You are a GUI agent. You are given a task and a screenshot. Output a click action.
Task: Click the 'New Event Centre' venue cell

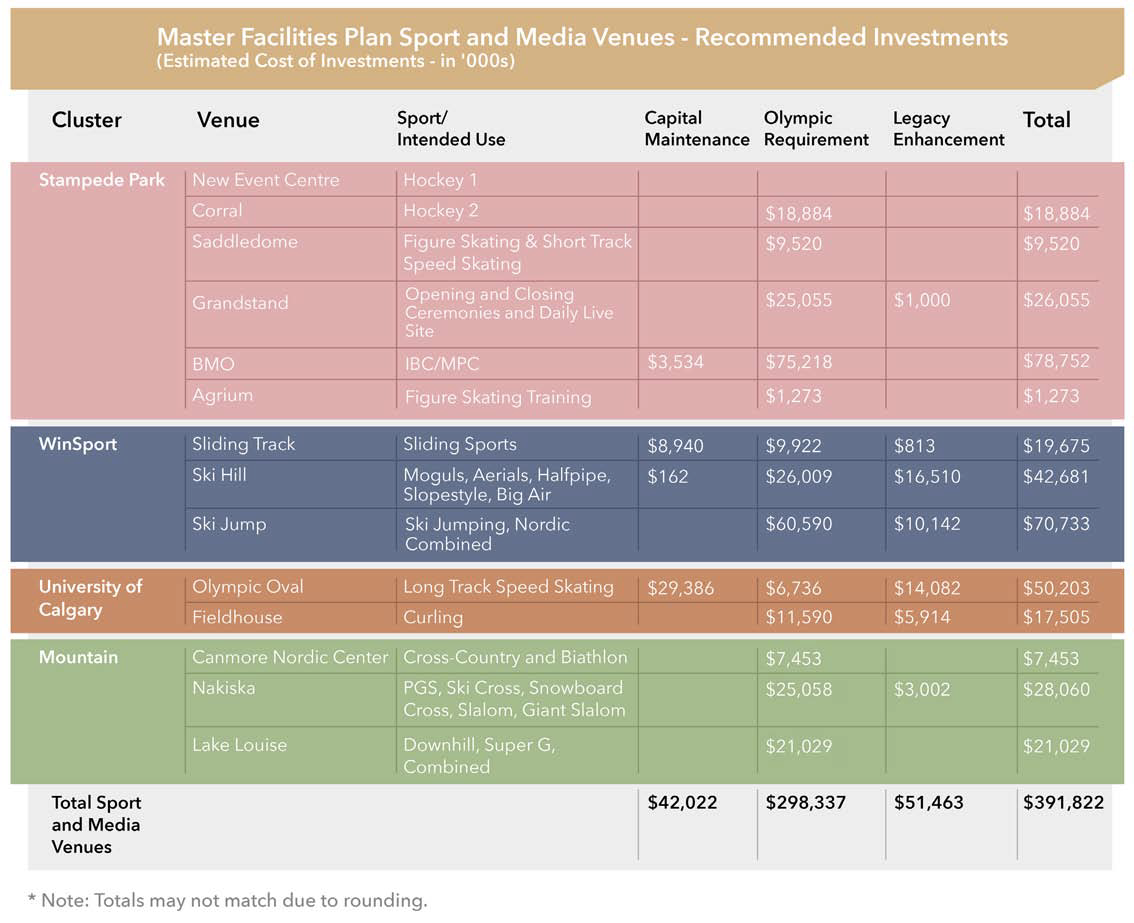point(266,180)
